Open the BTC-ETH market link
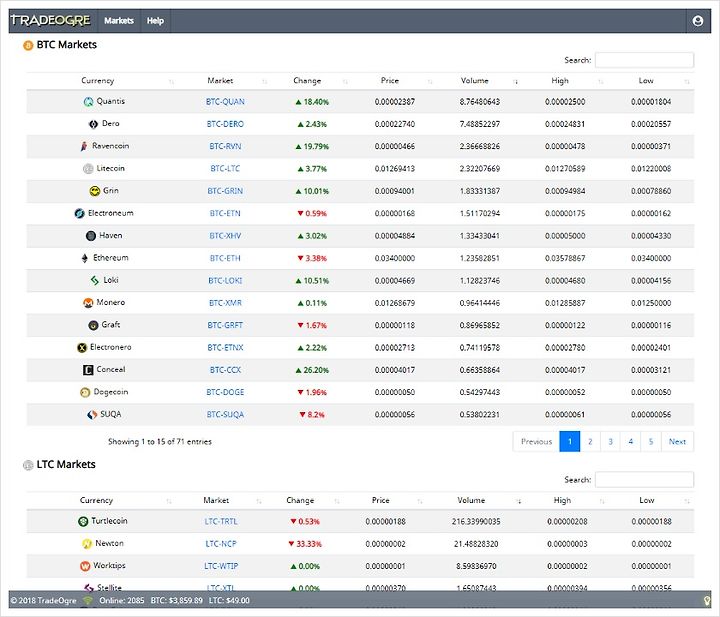 pyautogui.click(x=225, y=258)
